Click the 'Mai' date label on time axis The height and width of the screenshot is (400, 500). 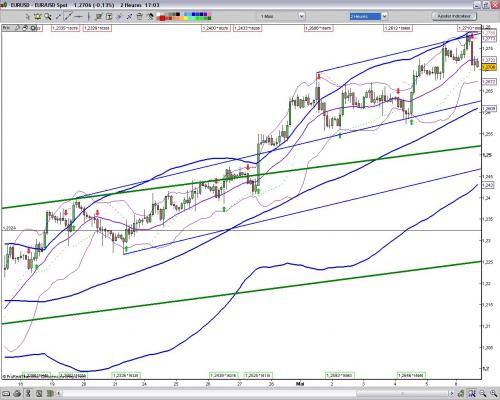300,384
